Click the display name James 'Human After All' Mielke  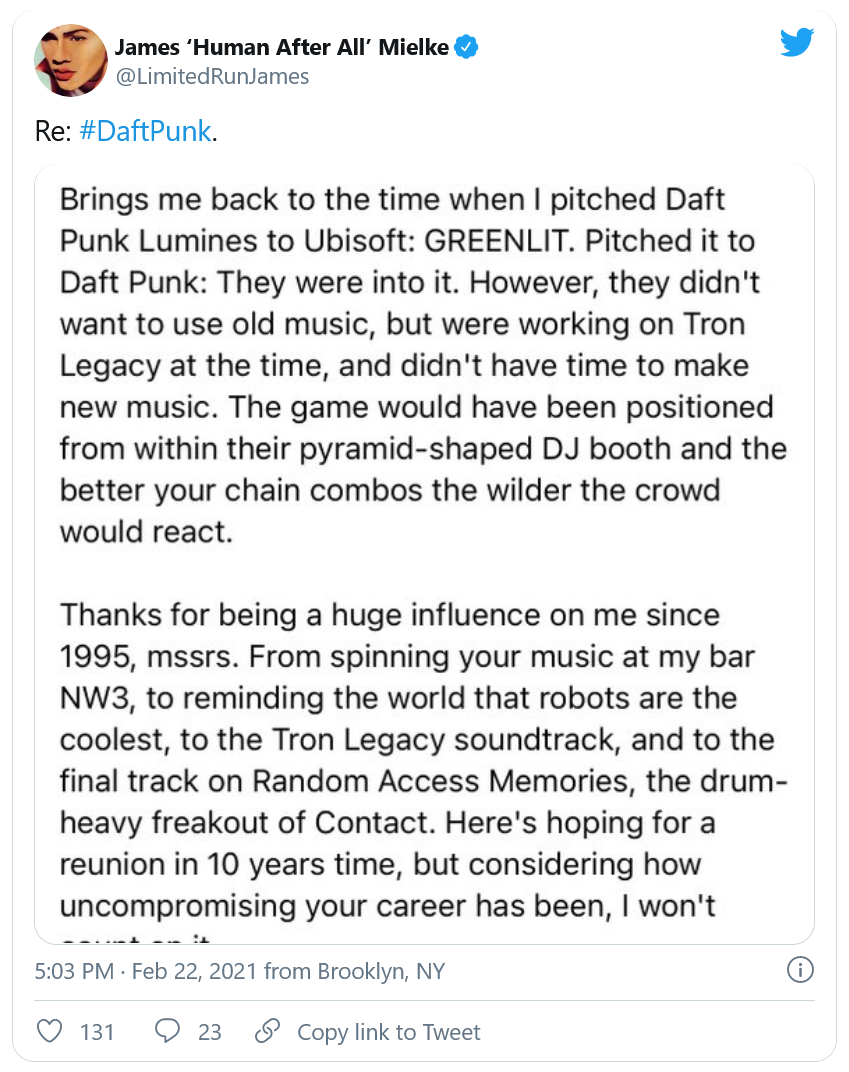[x=282, y=47]
